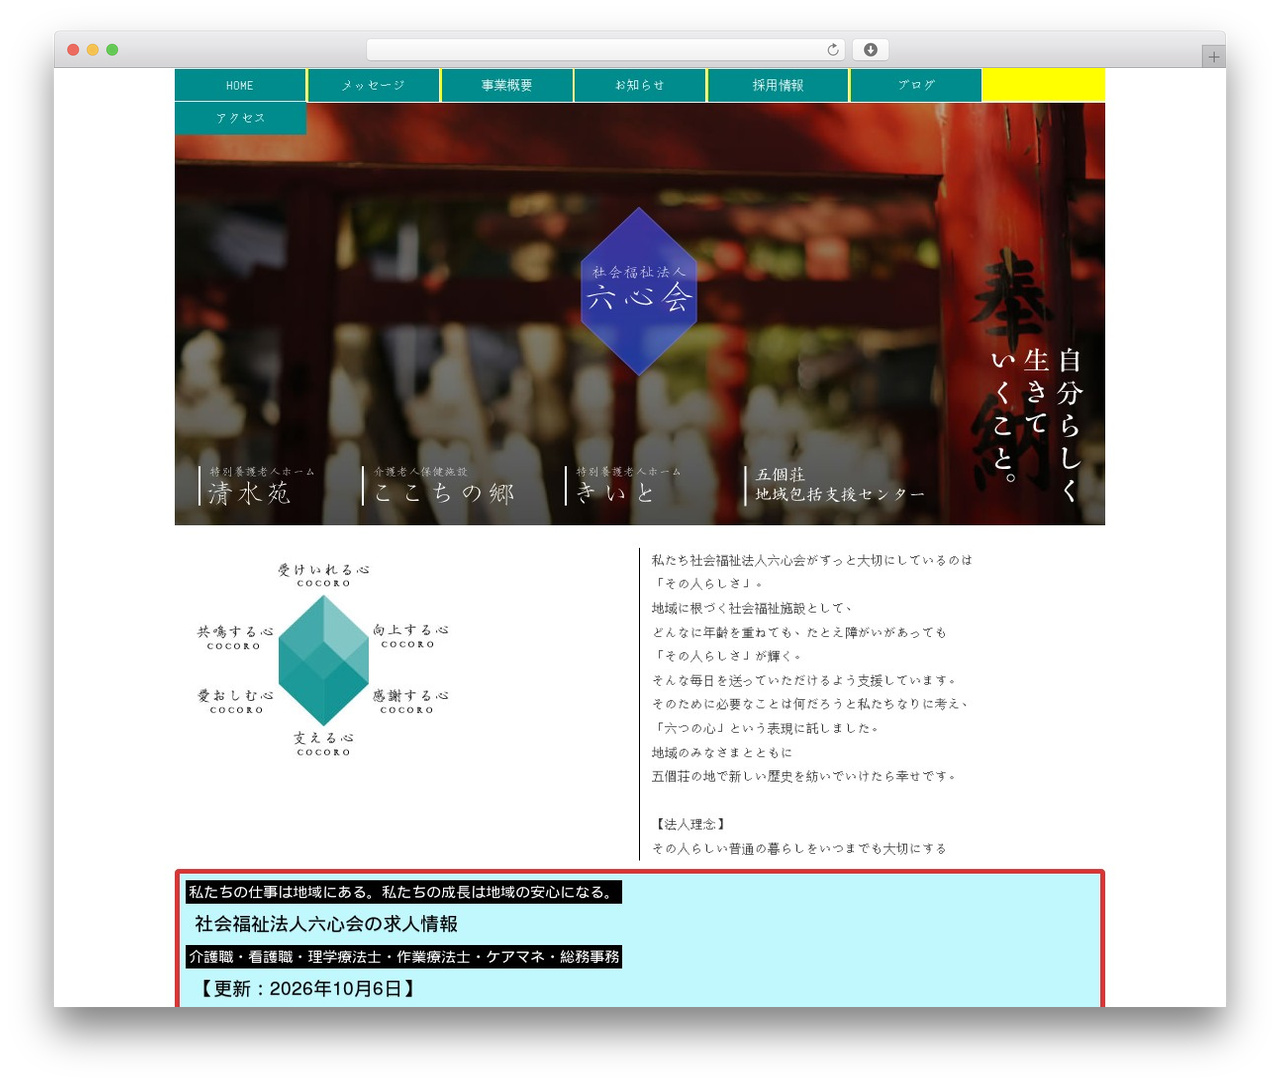Click the 向上する心 label
This screenshot has width=1280, height=1084.
pos(410,636)
